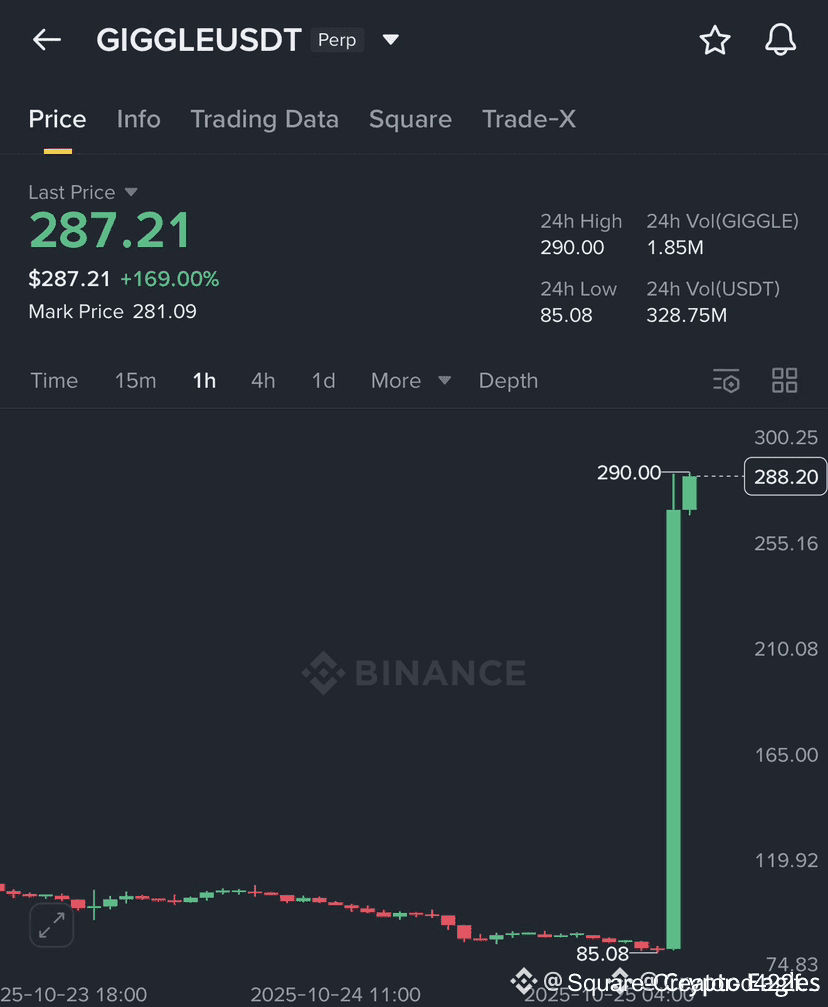Expand the GIGGLEUSDT pair selector arrow
The image size is (828, 1007).
pyautogui.click(x=391, y=40)
